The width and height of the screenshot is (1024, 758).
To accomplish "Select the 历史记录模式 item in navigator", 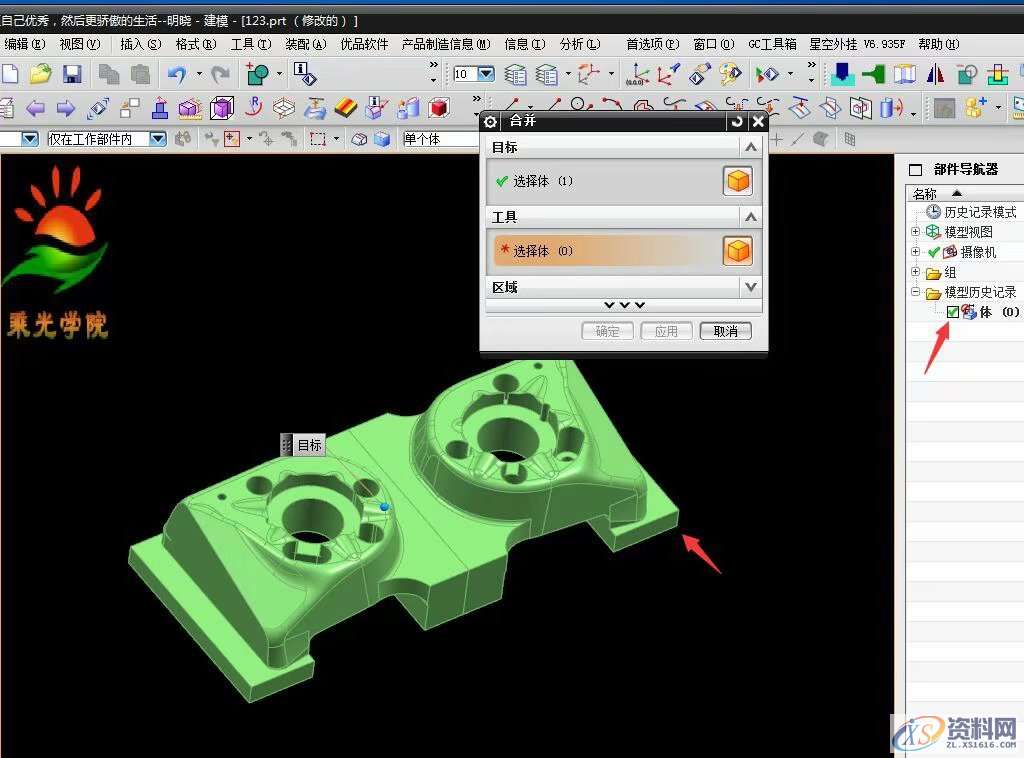I will click(979, 212).
